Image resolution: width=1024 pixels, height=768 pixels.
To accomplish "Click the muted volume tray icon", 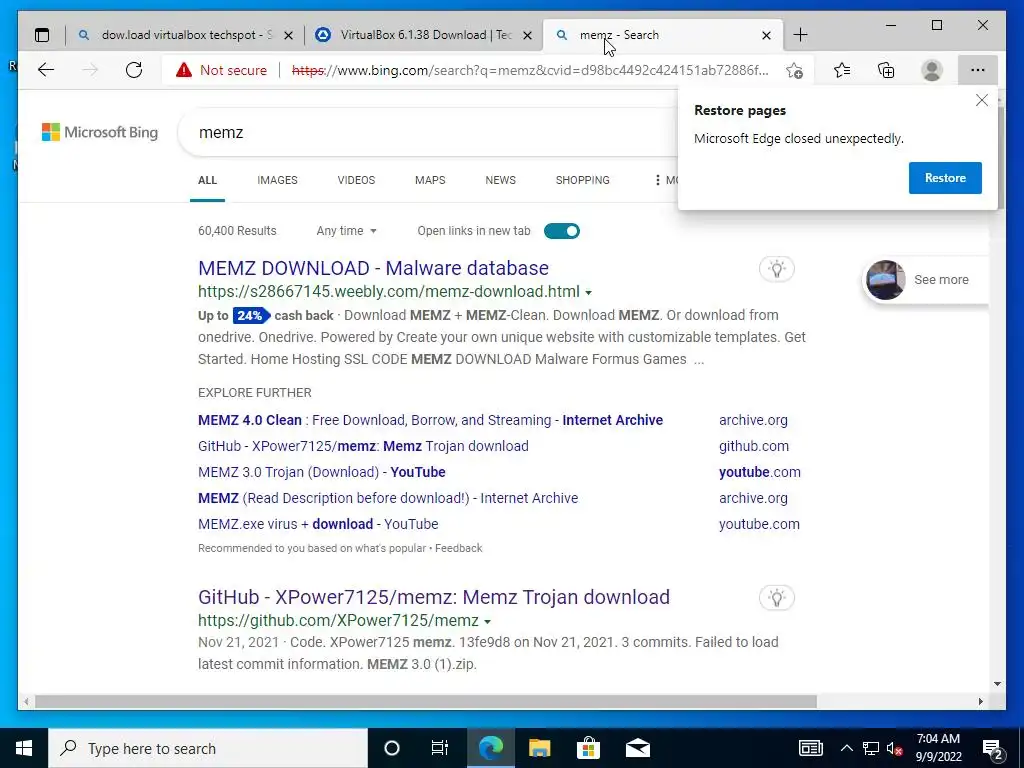I will pyautogui.click(x=895, y=748).
